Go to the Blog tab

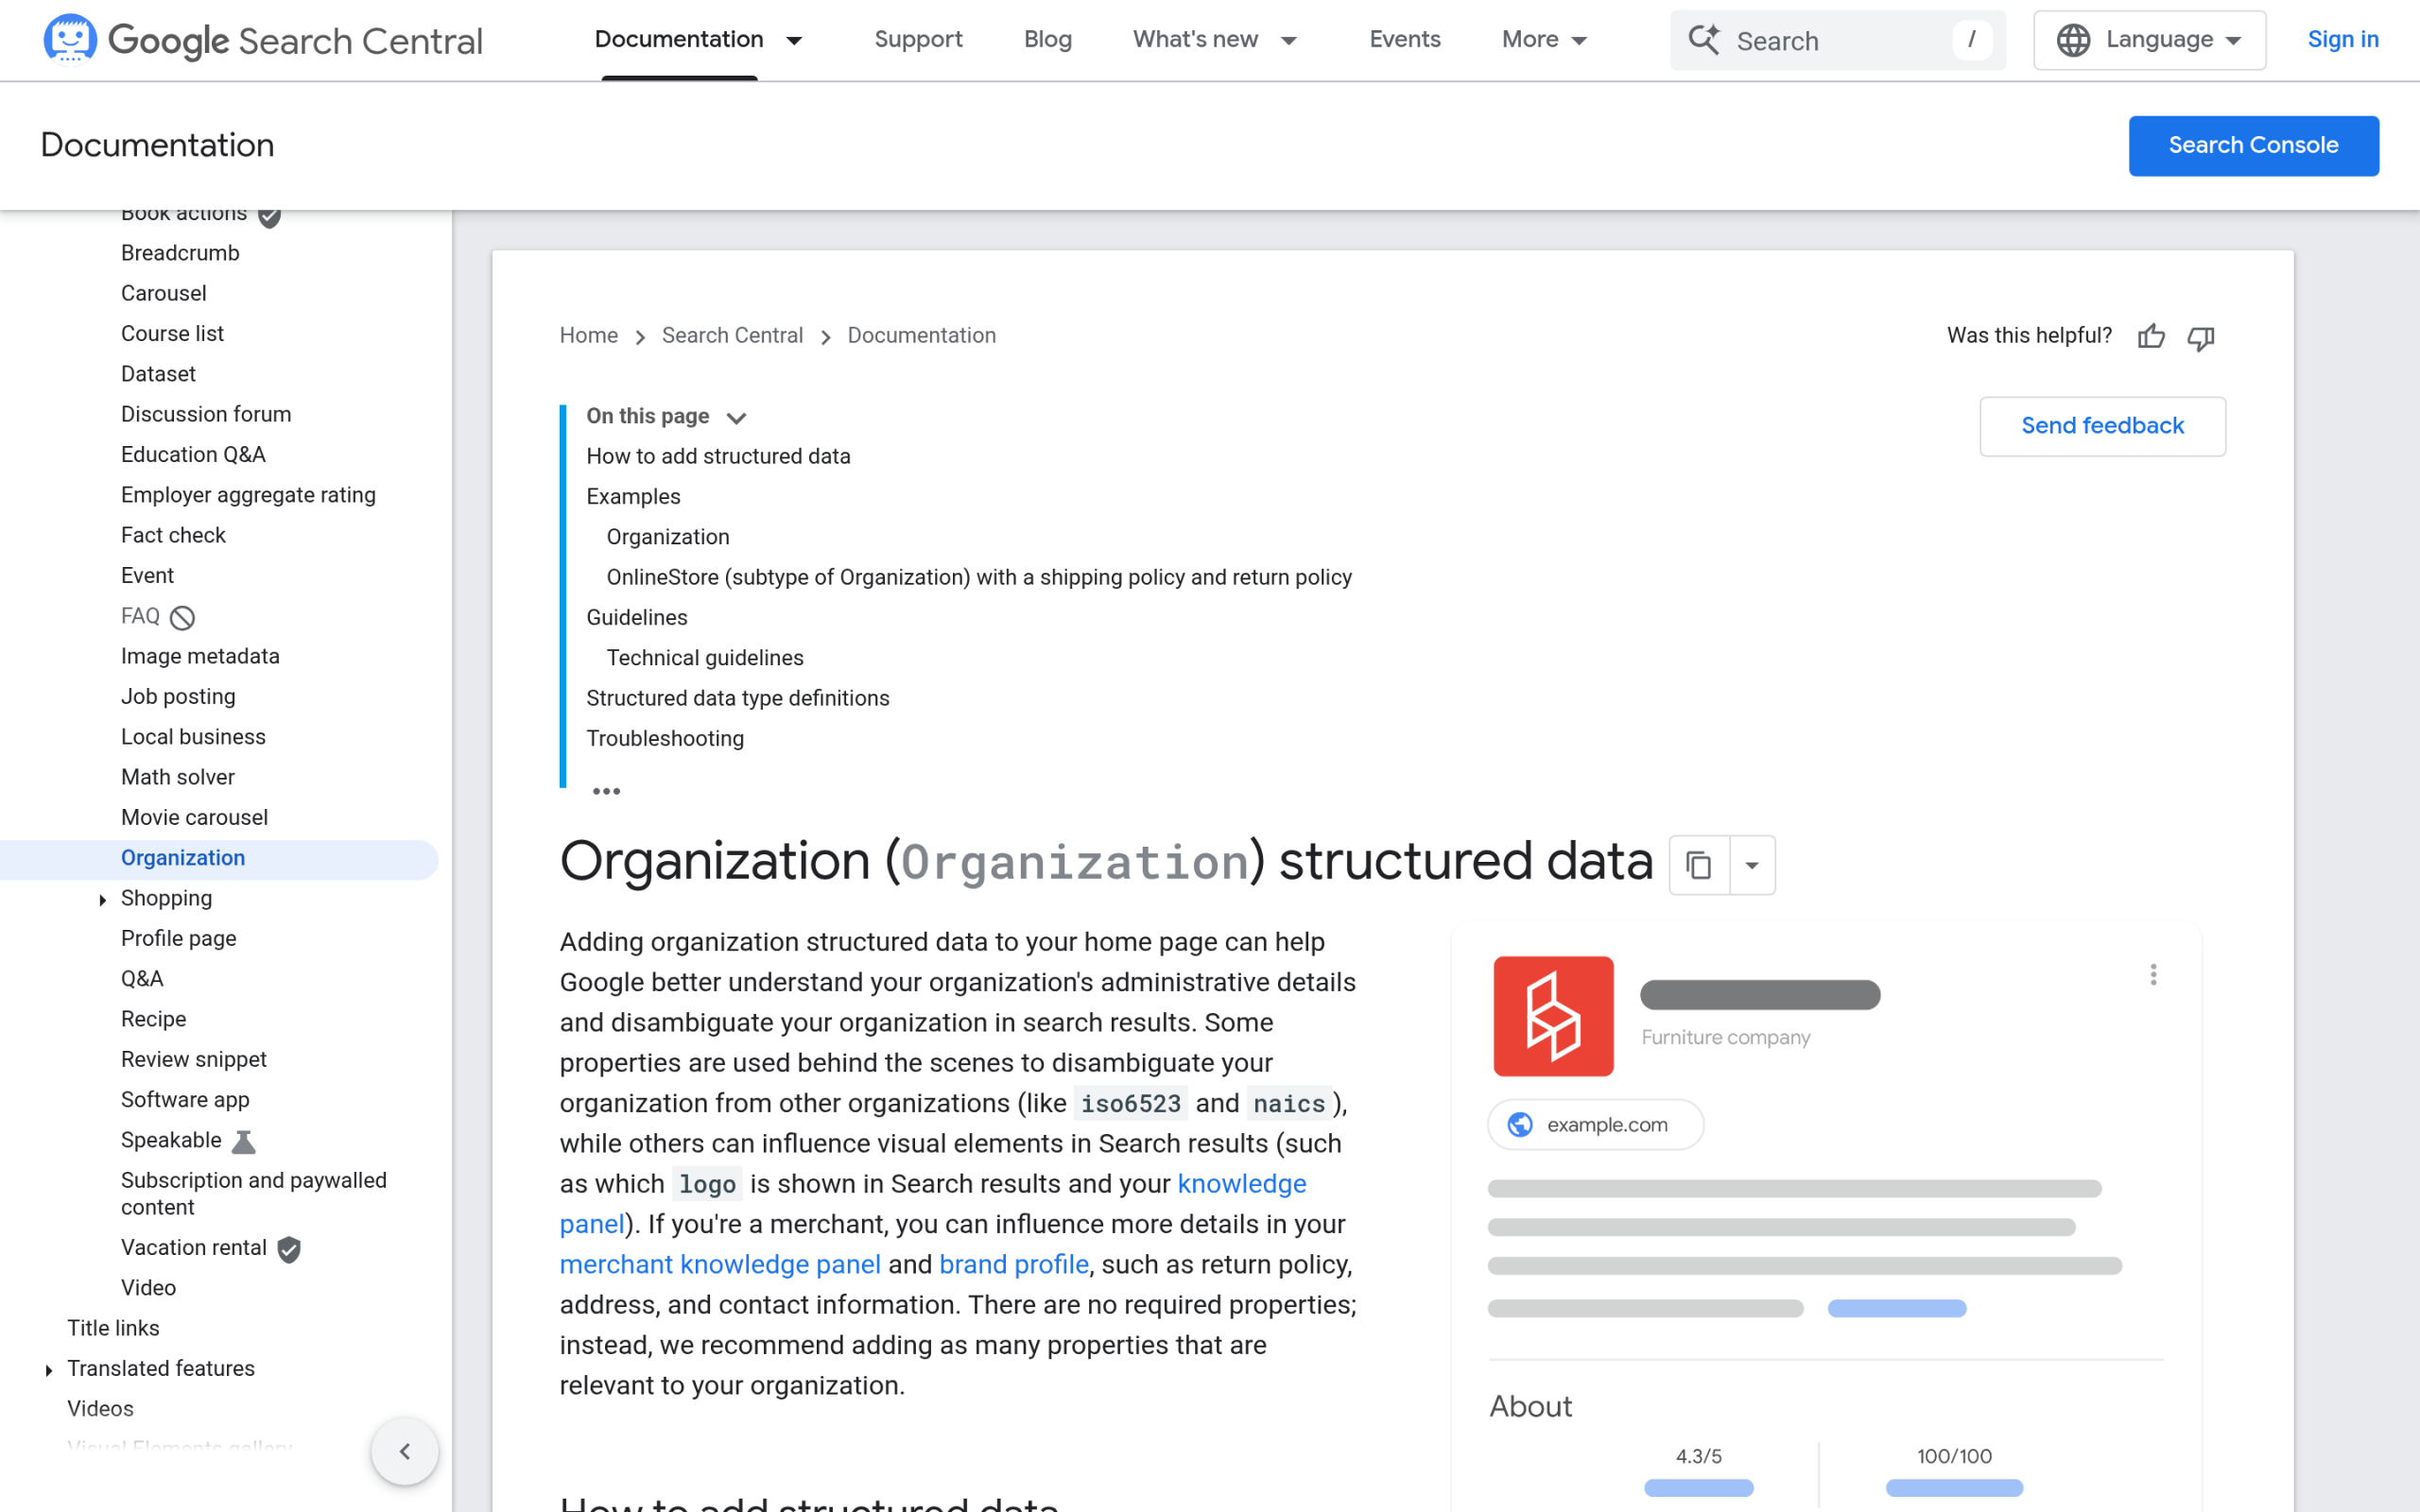click(x=1047, y=40)
